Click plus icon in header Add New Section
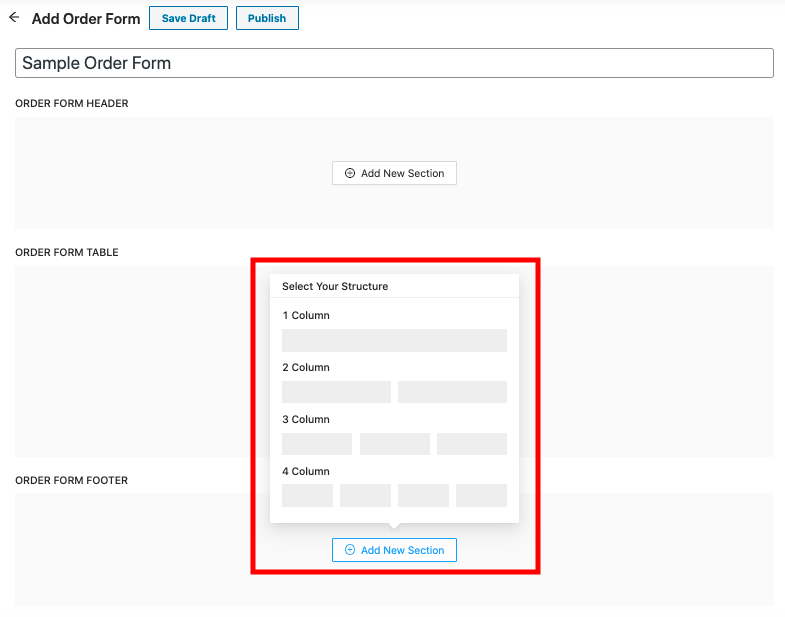785x617 pixels. click(350, 173)
